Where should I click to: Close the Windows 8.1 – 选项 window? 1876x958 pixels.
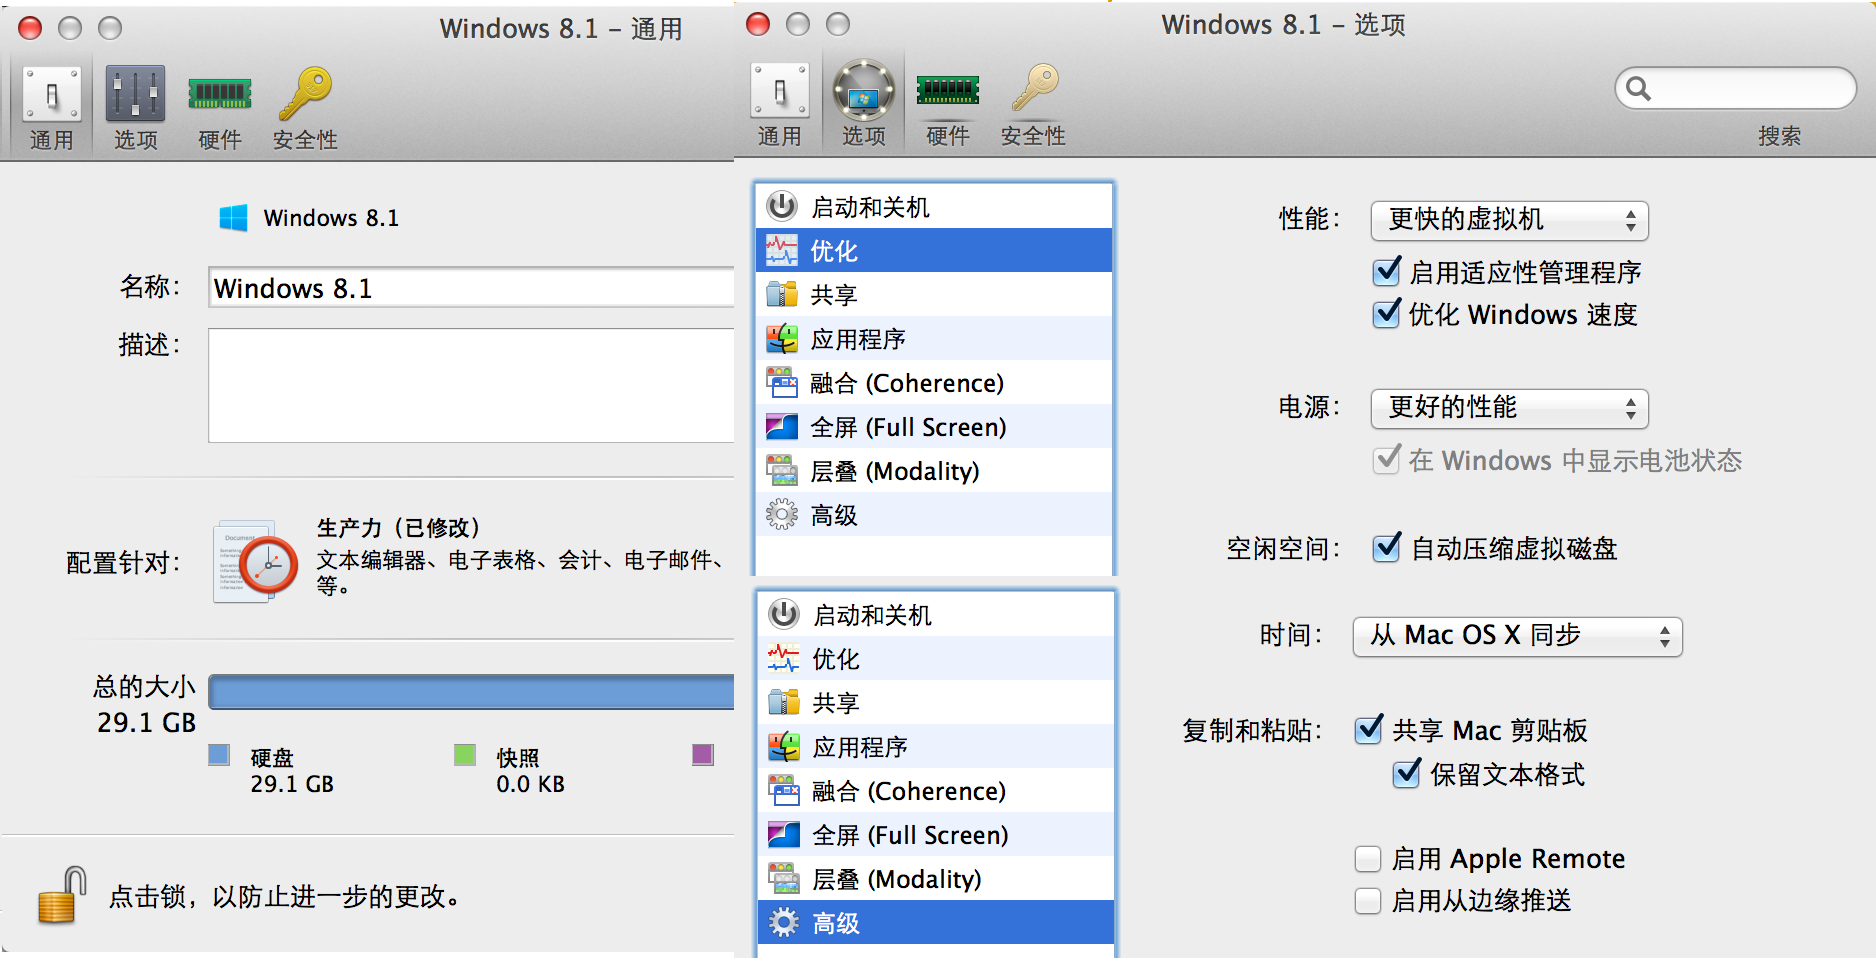(759, 24)
